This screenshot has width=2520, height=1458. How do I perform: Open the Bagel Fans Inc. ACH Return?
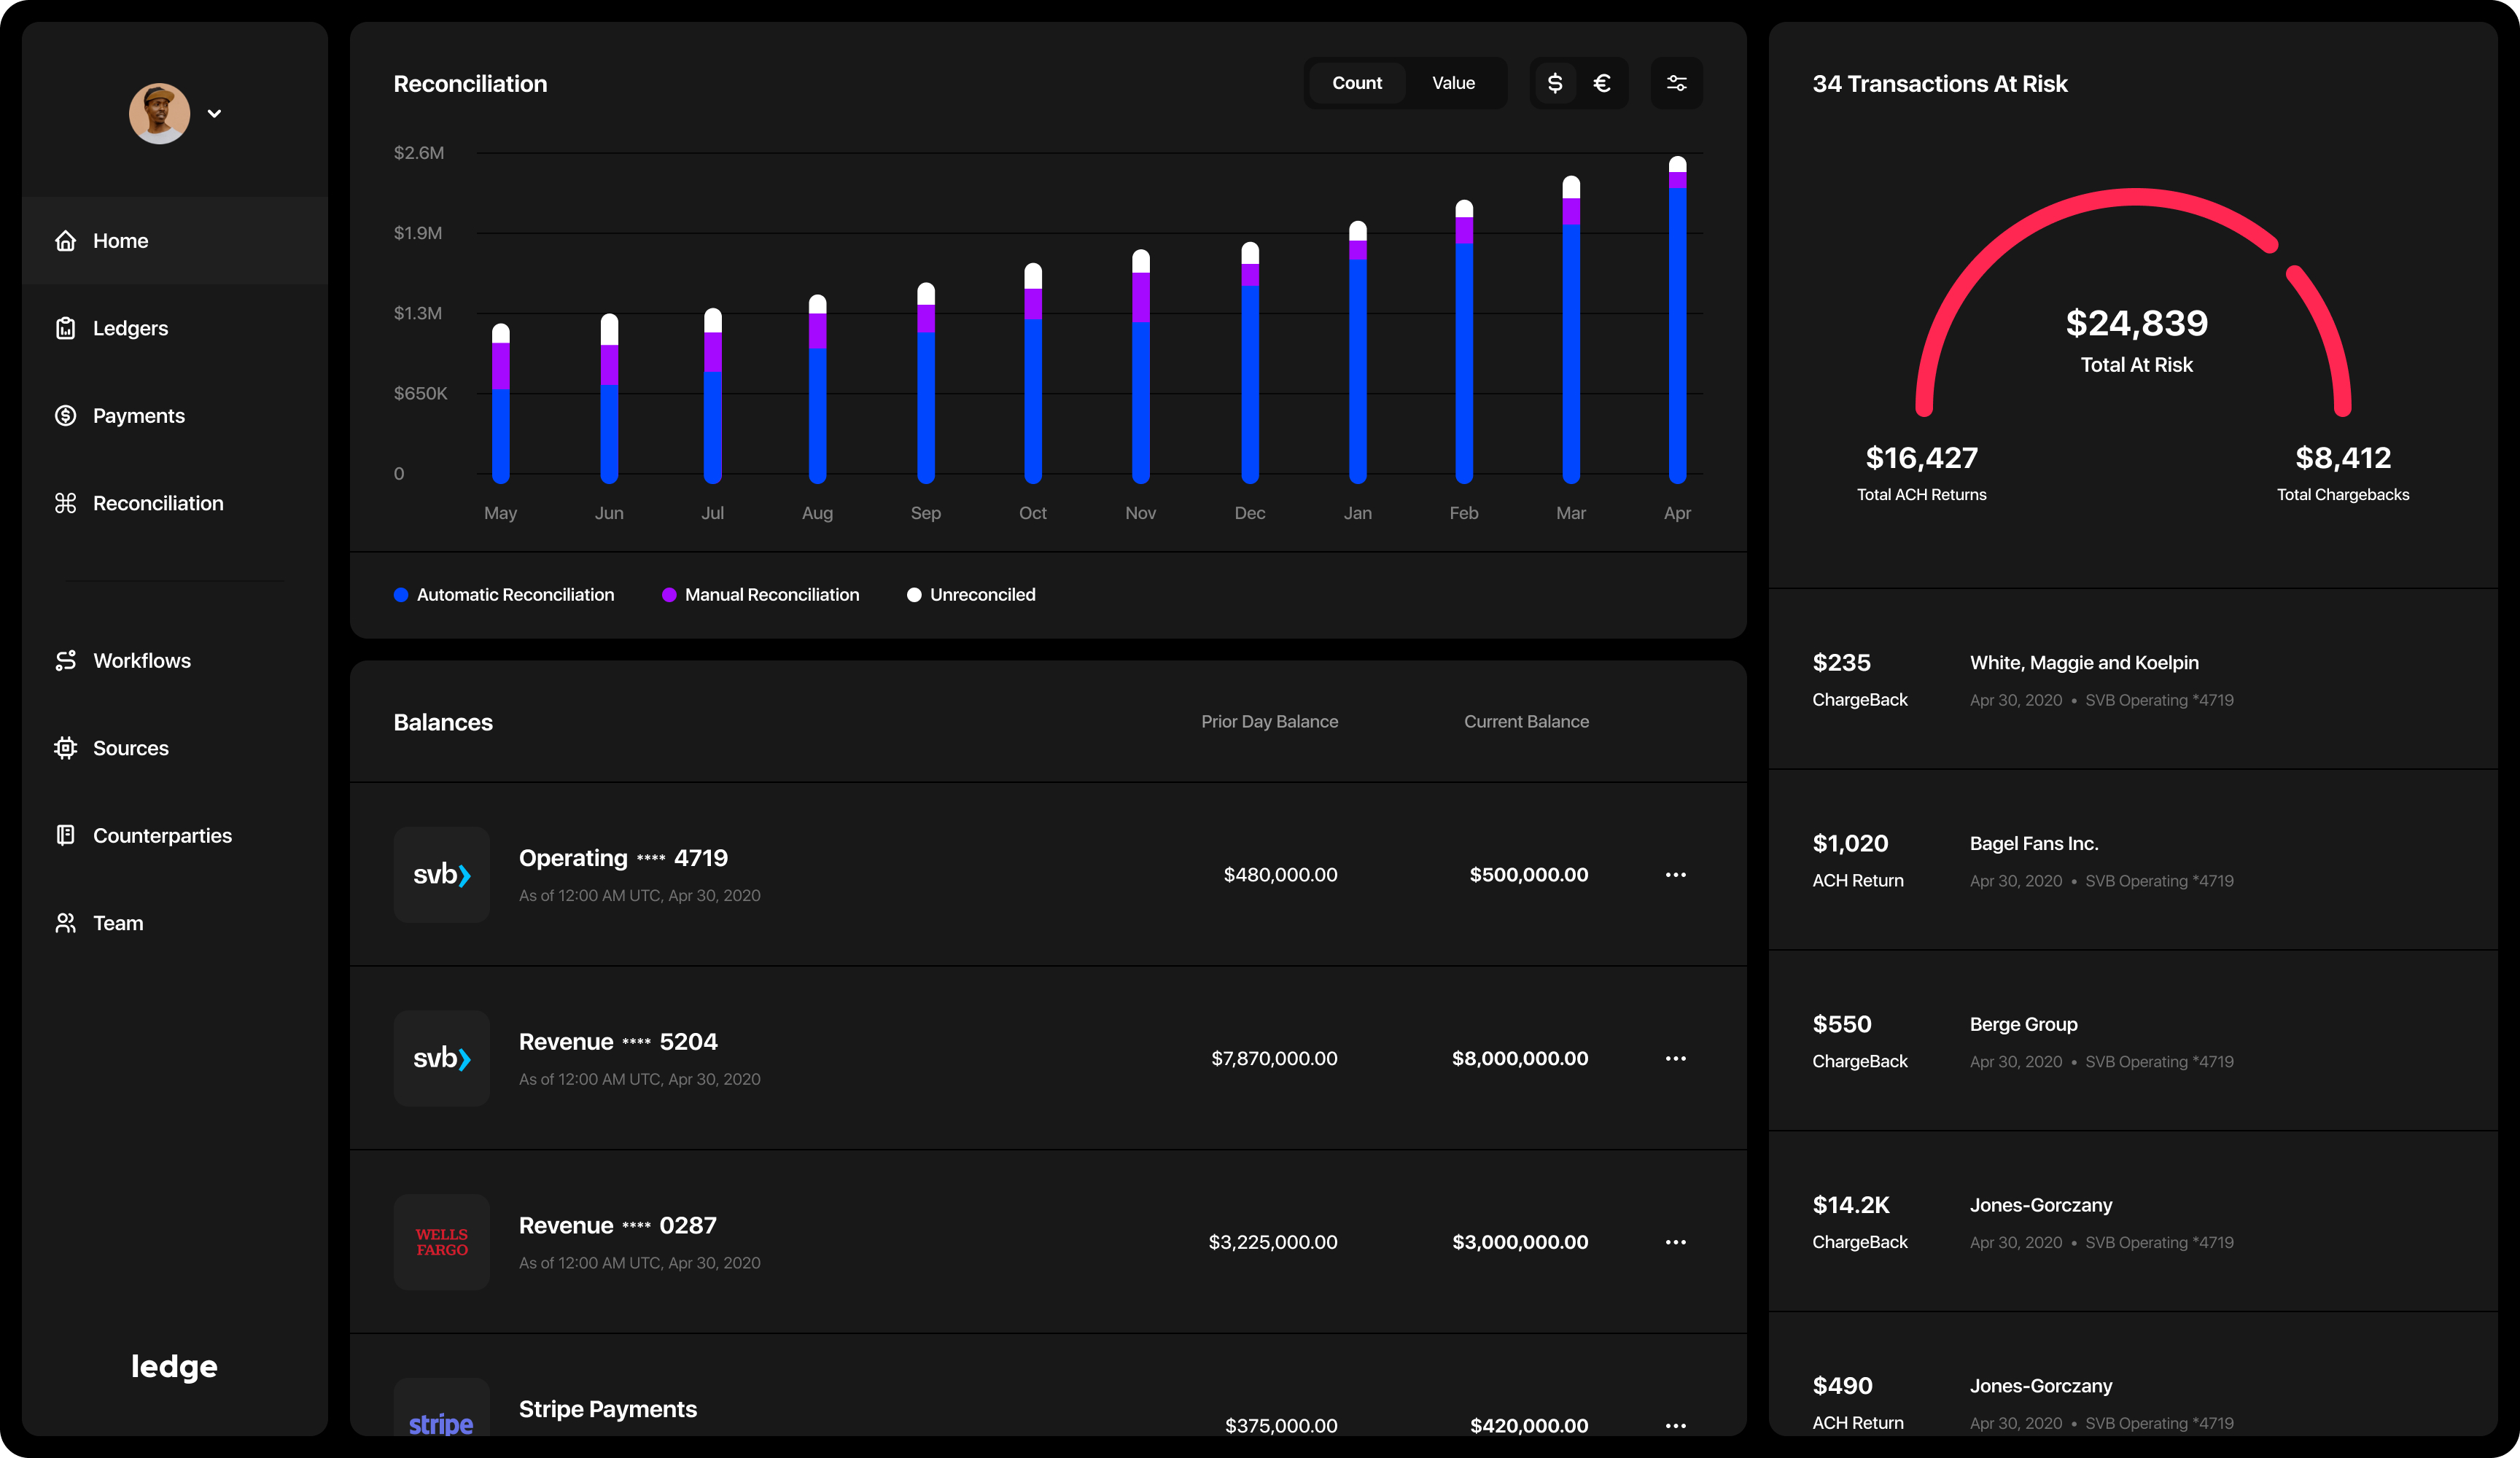pos(2033,844)
